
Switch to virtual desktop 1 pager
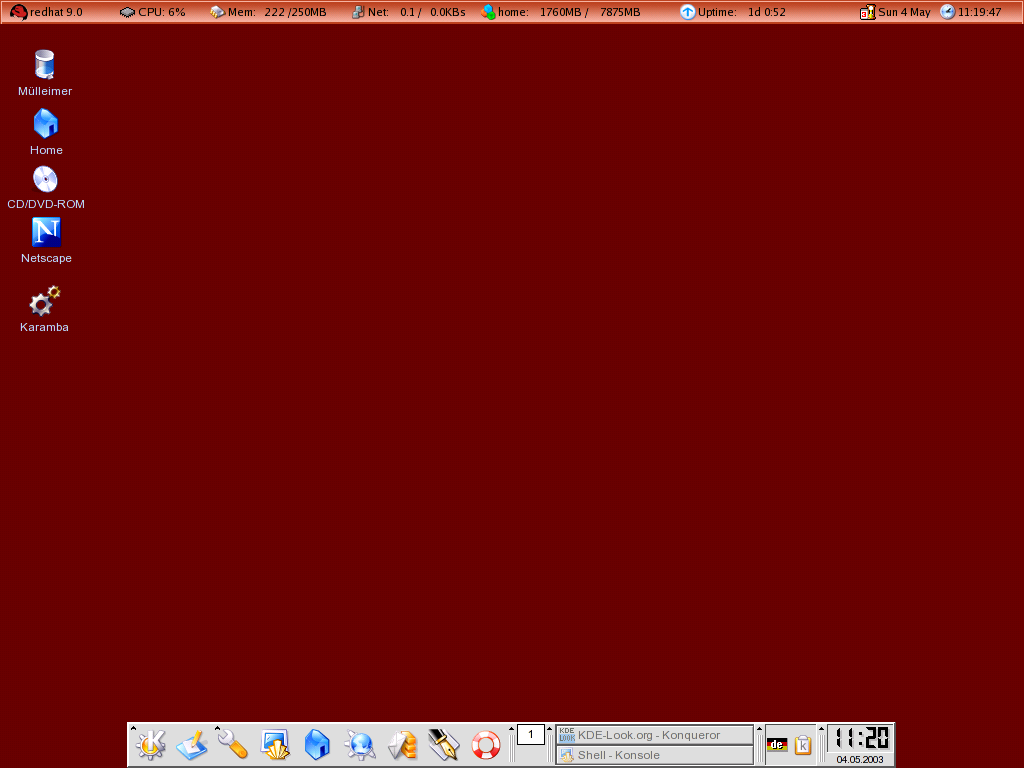pyautogui.click(x=530, y=735)
